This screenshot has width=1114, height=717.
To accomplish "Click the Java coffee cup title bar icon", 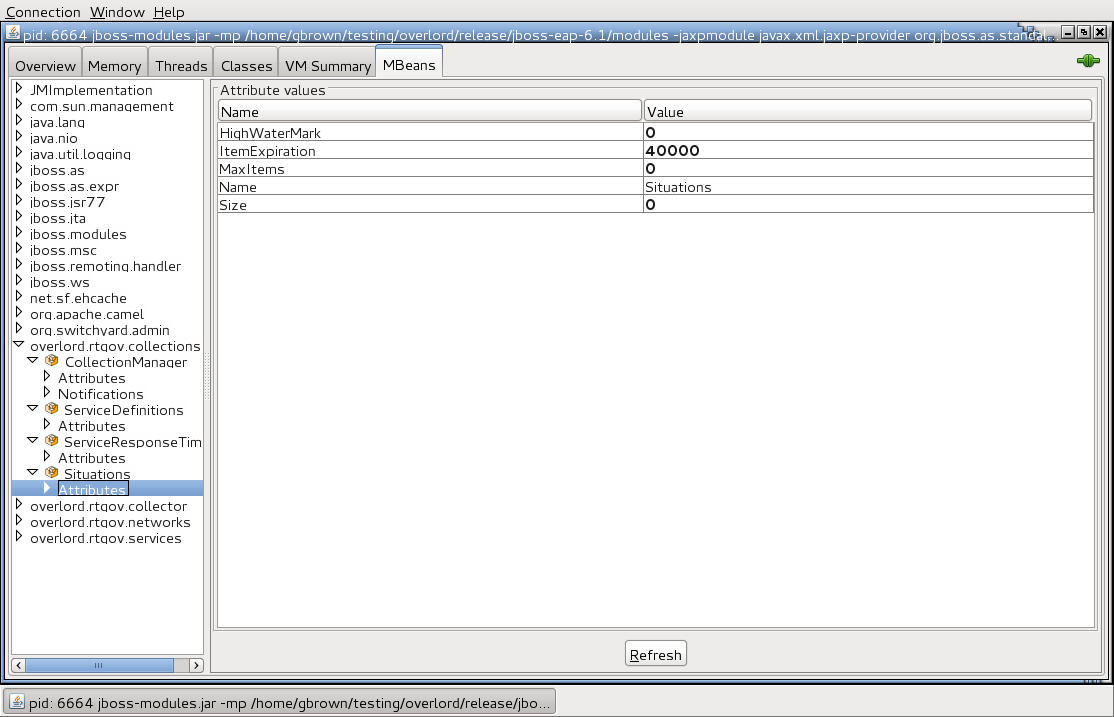I will [x=12, y=33].
